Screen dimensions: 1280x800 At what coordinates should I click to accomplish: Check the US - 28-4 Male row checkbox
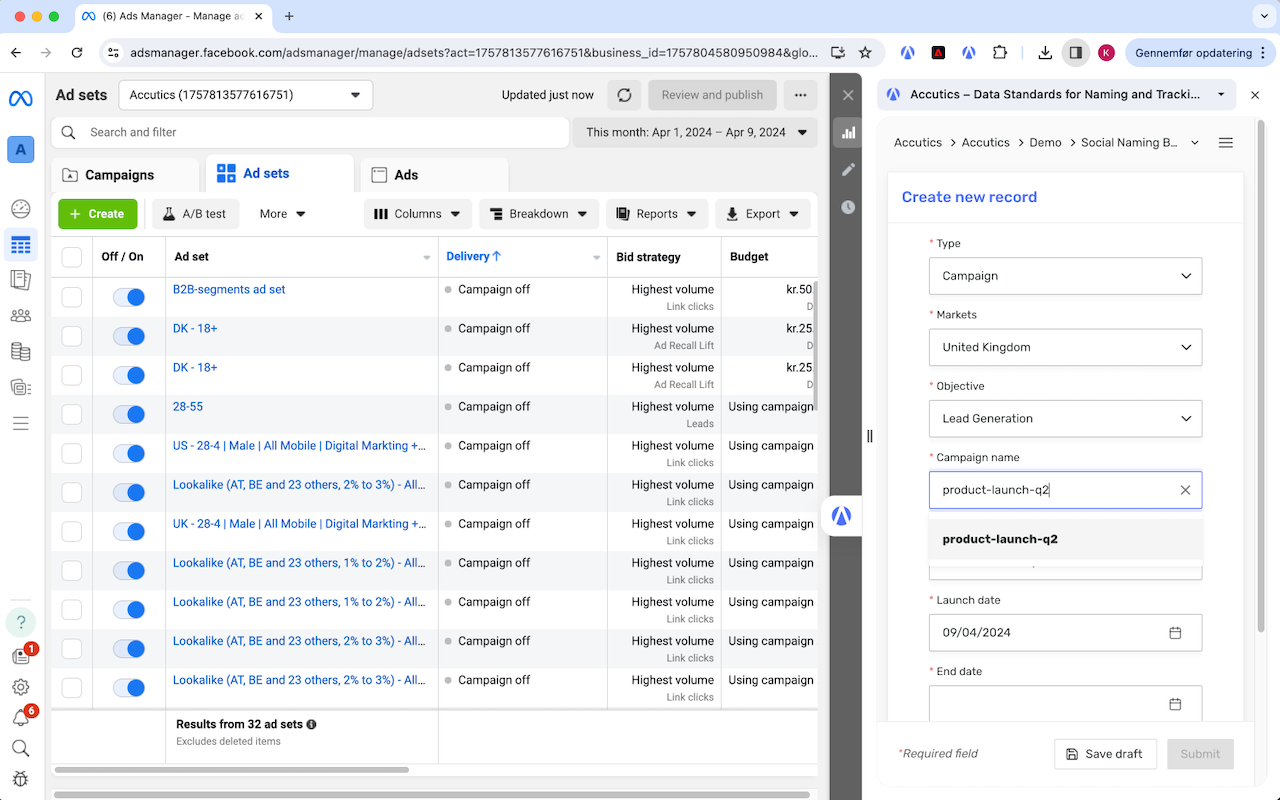pyautogui.click(x=72, y=453)
